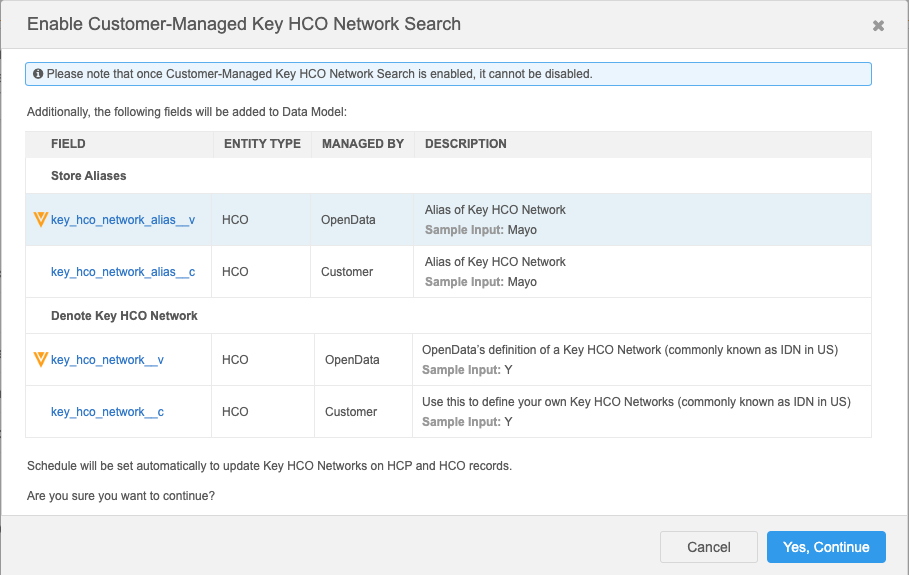Screen dimensions: 909x575
Task: Click the FIELD column header
Action: click(x=68, y=144)
